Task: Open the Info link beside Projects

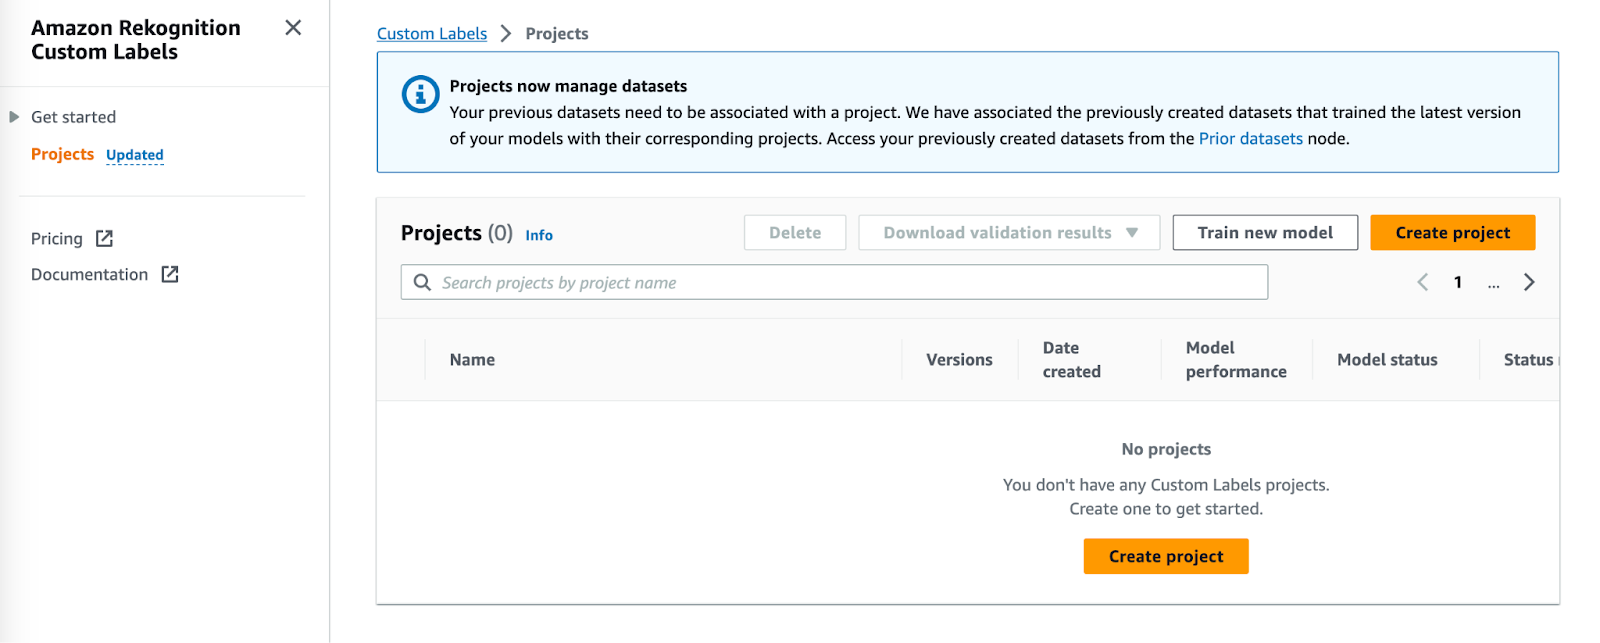Action: 539,235
